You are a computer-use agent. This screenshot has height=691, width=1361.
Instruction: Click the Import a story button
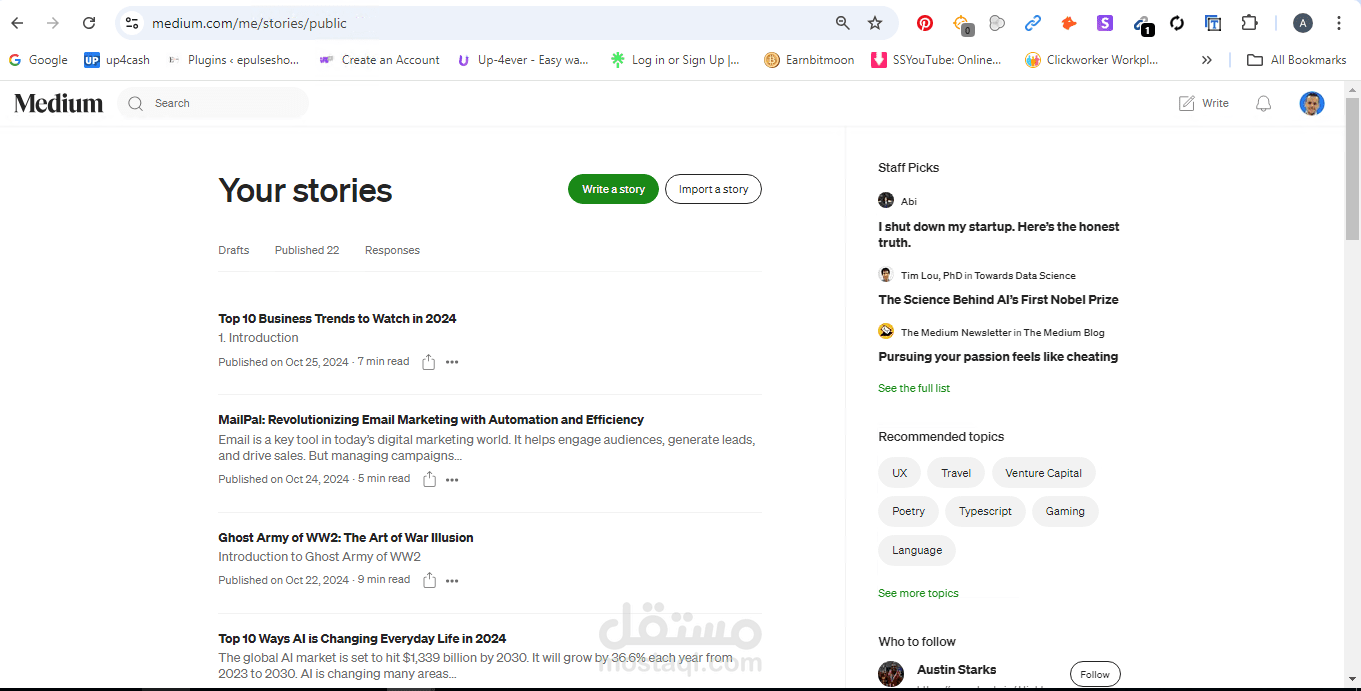click(713, 189)
